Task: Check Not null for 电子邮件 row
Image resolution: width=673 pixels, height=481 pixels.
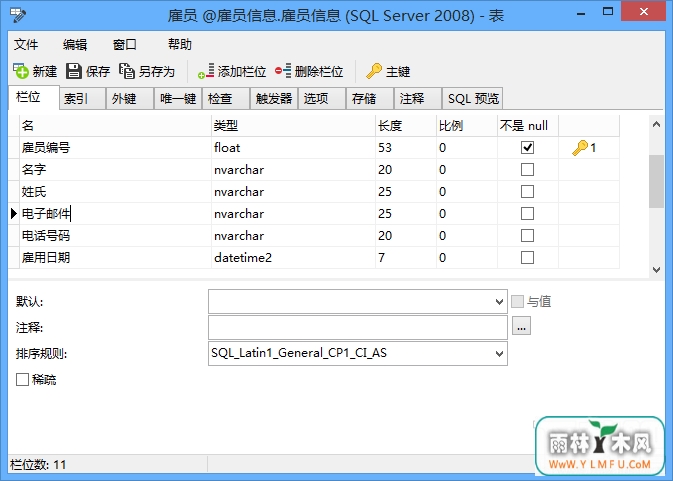Action: [527, 213]
